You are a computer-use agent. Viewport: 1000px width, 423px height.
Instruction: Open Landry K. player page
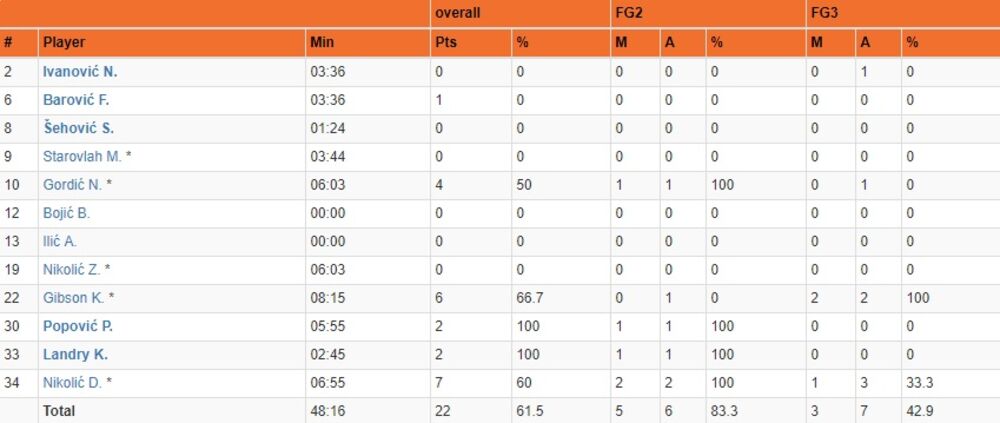[75, 354]
